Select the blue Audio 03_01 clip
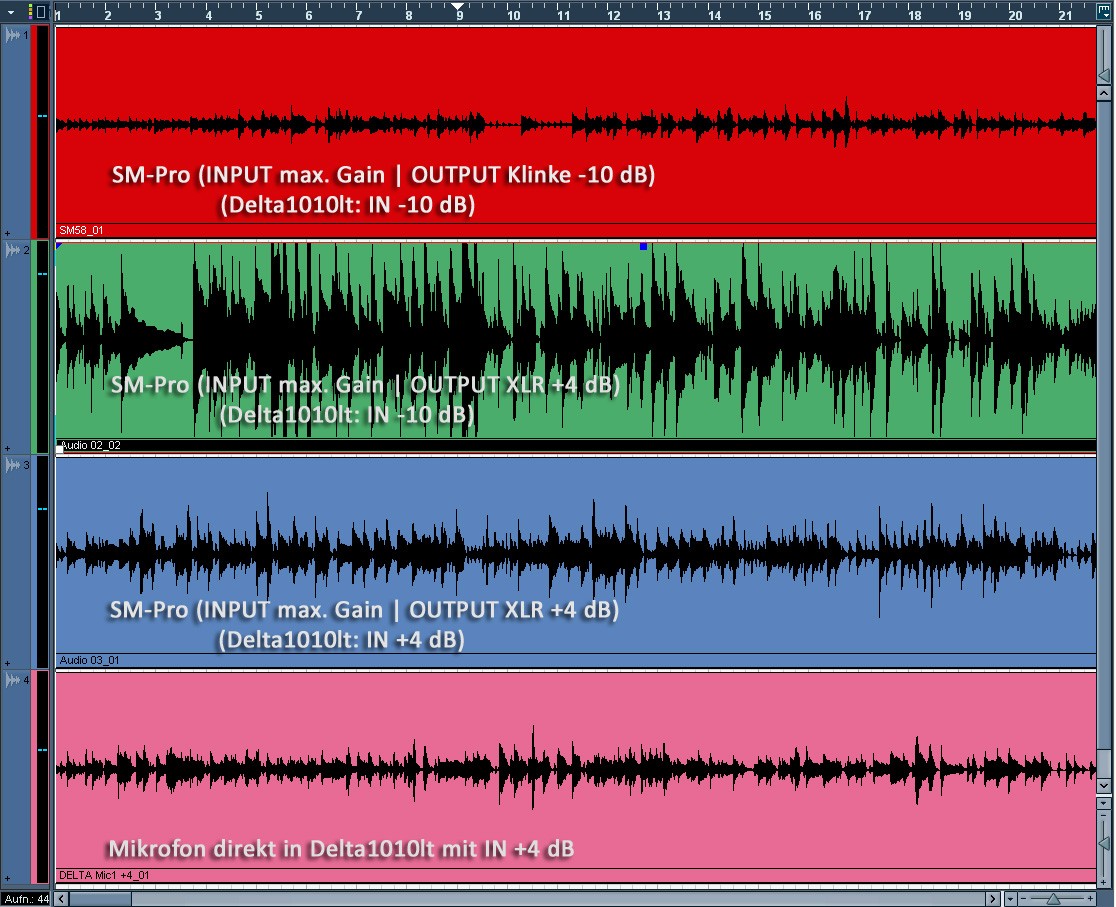The image size is (1116, 907). 576,562
